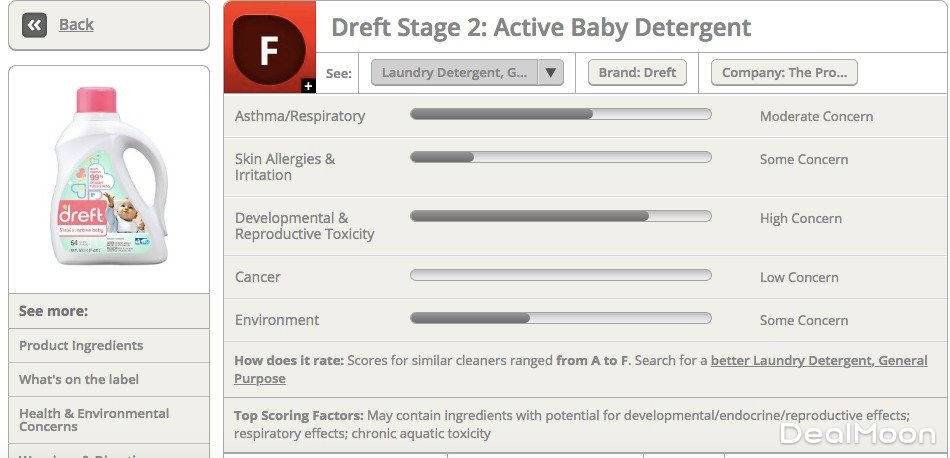Open What's on the label section
Viewport: 950px width, 458px height.
(79, 379)
